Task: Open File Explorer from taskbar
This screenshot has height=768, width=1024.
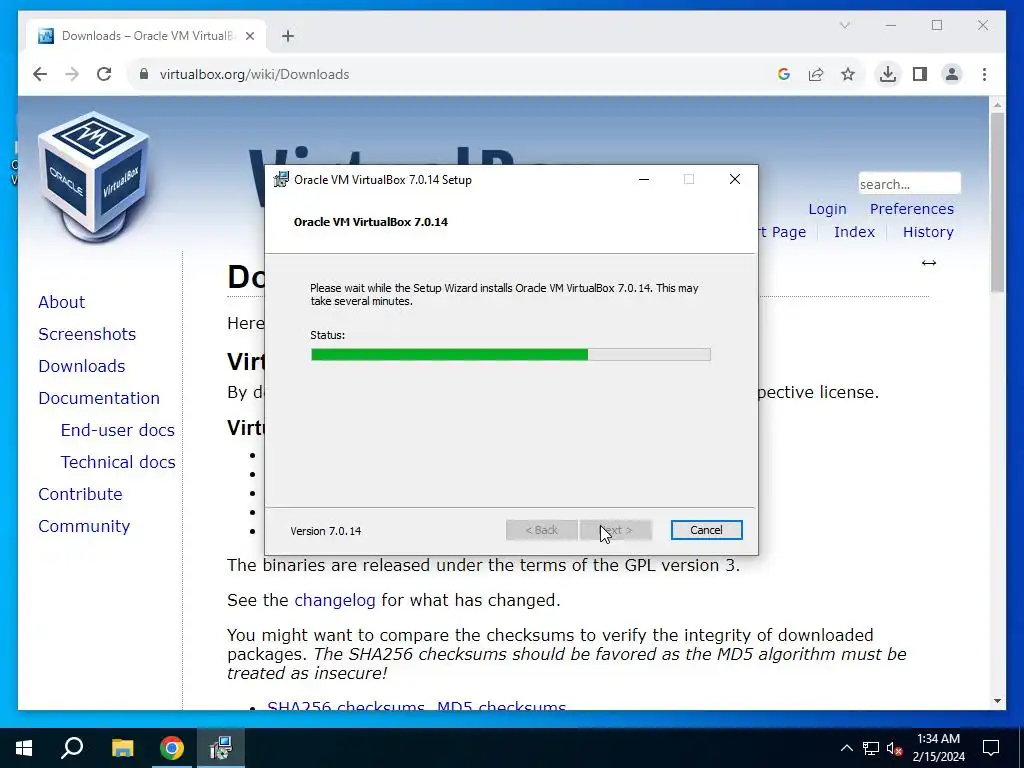Action: point(122,748)
